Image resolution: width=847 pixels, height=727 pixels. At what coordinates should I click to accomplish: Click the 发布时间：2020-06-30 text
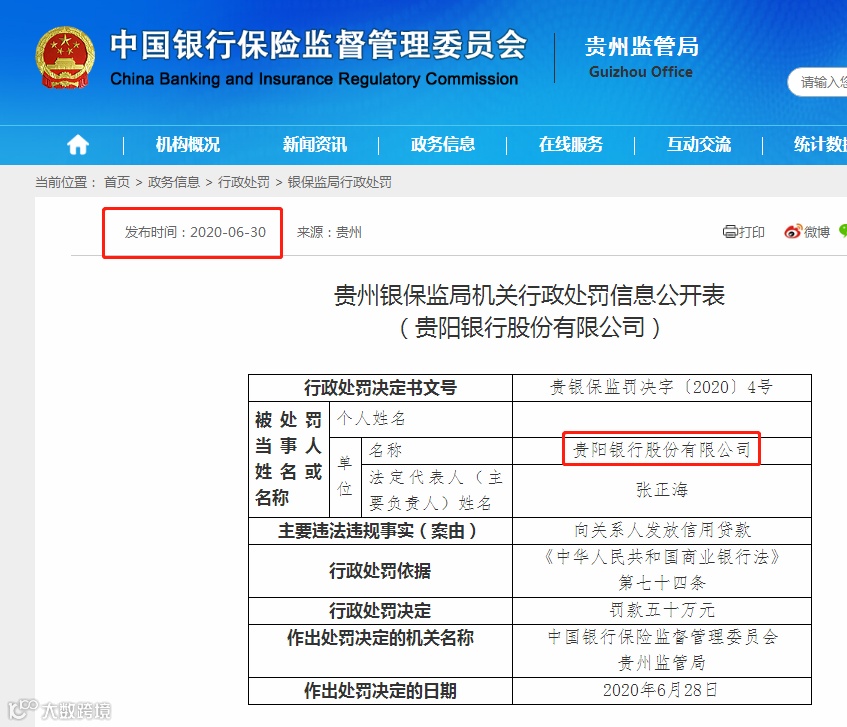coord(195,232)
